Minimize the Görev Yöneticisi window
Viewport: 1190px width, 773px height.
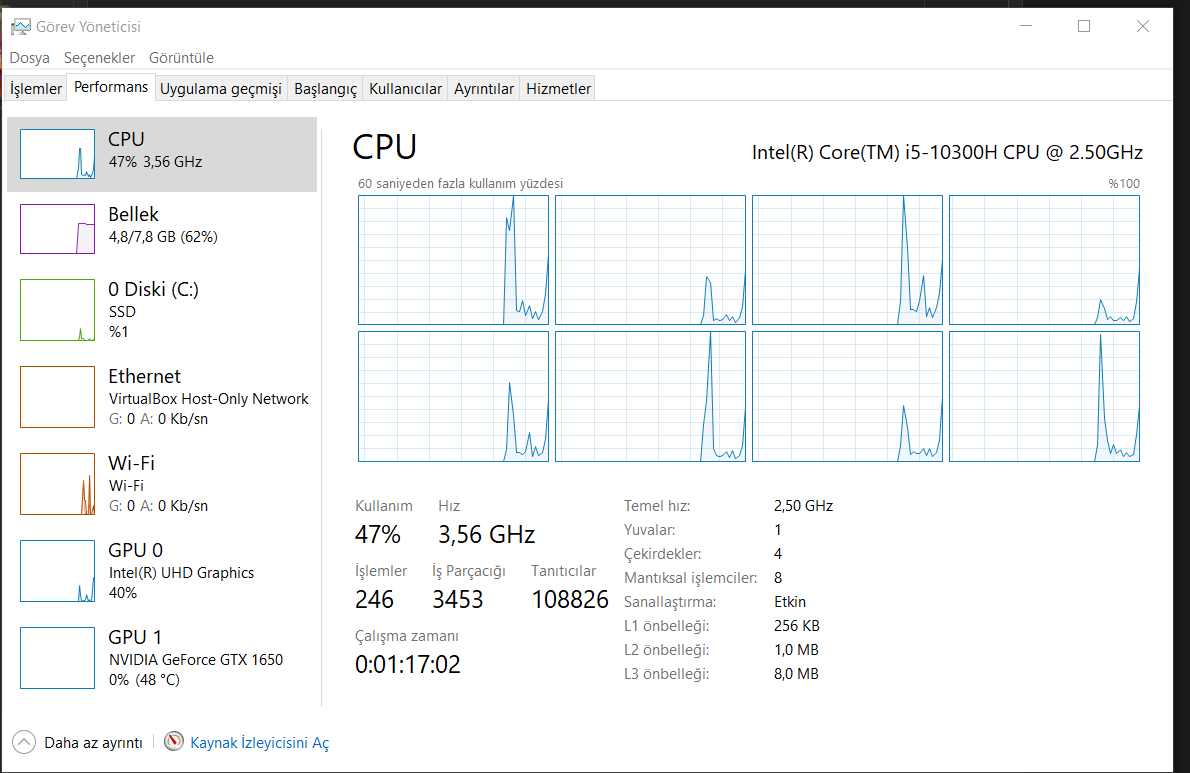pos(1026,26)
